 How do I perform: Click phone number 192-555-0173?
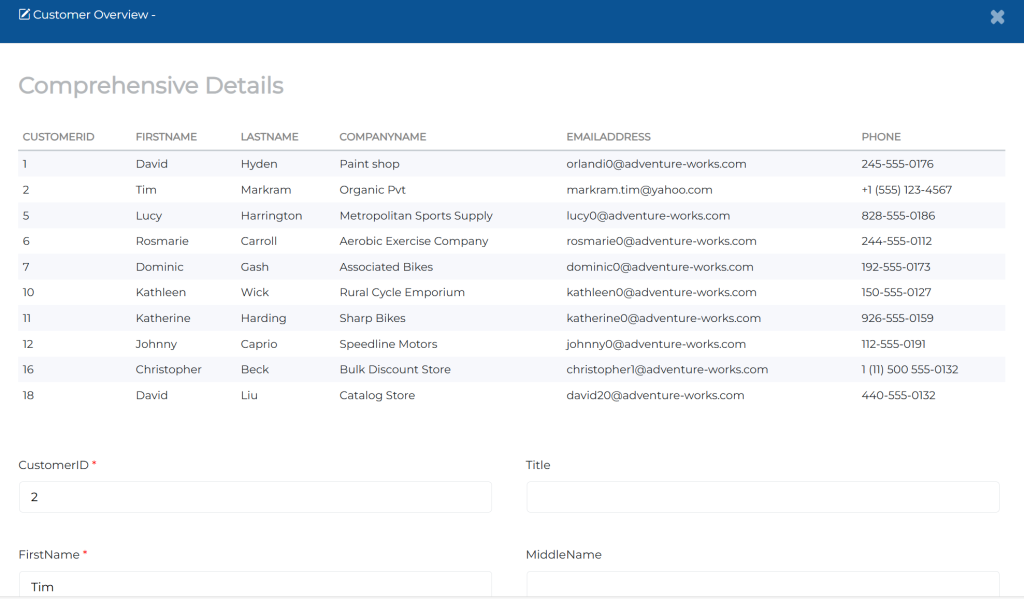click(x=896, y=267)
